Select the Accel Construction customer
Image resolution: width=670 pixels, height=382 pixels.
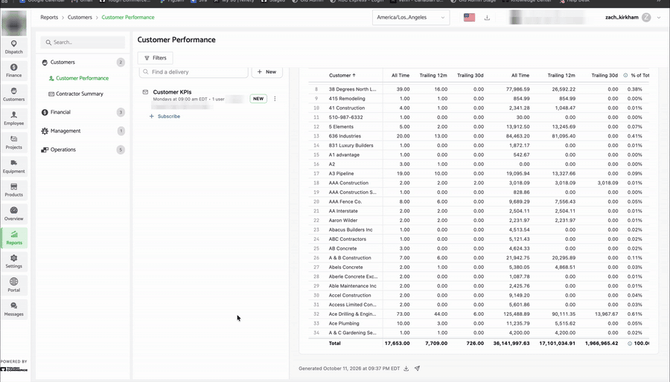350,295
